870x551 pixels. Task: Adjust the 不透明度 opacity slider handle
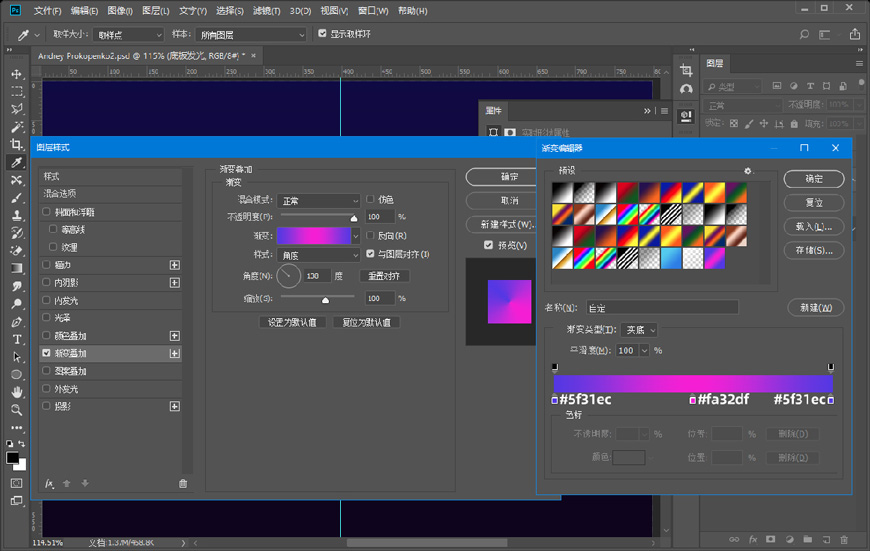(x=354, y=218)
